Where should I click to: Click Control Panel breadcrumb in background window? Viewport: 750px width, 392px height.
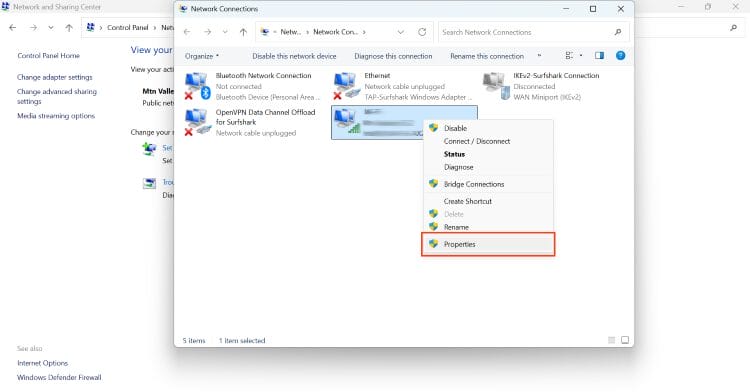pos(128,28)
